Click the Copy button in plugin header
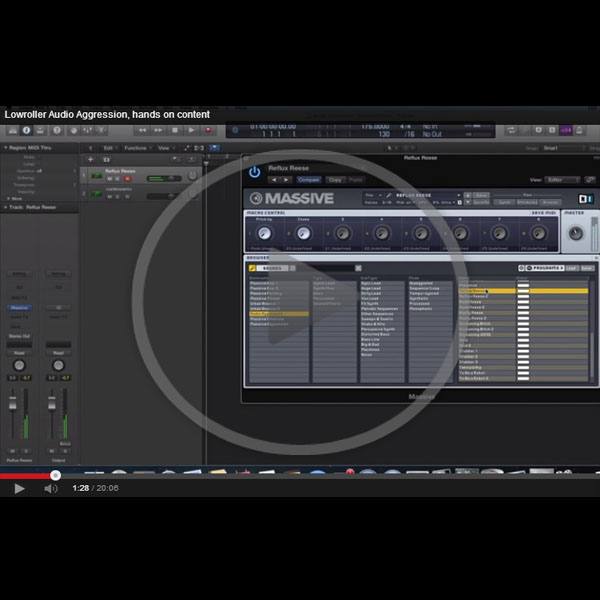 pos(335,180)
